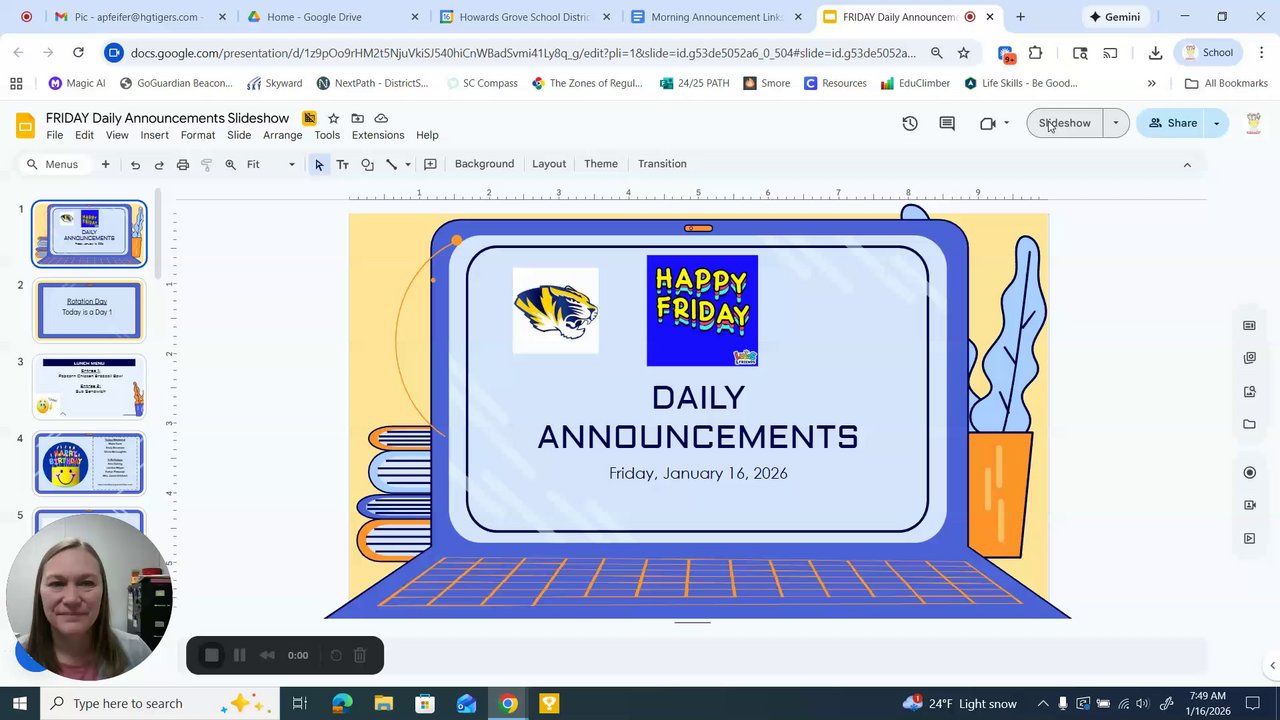
Task: Open the Gemini button in Chrome
Action: tap(1114, 17)
